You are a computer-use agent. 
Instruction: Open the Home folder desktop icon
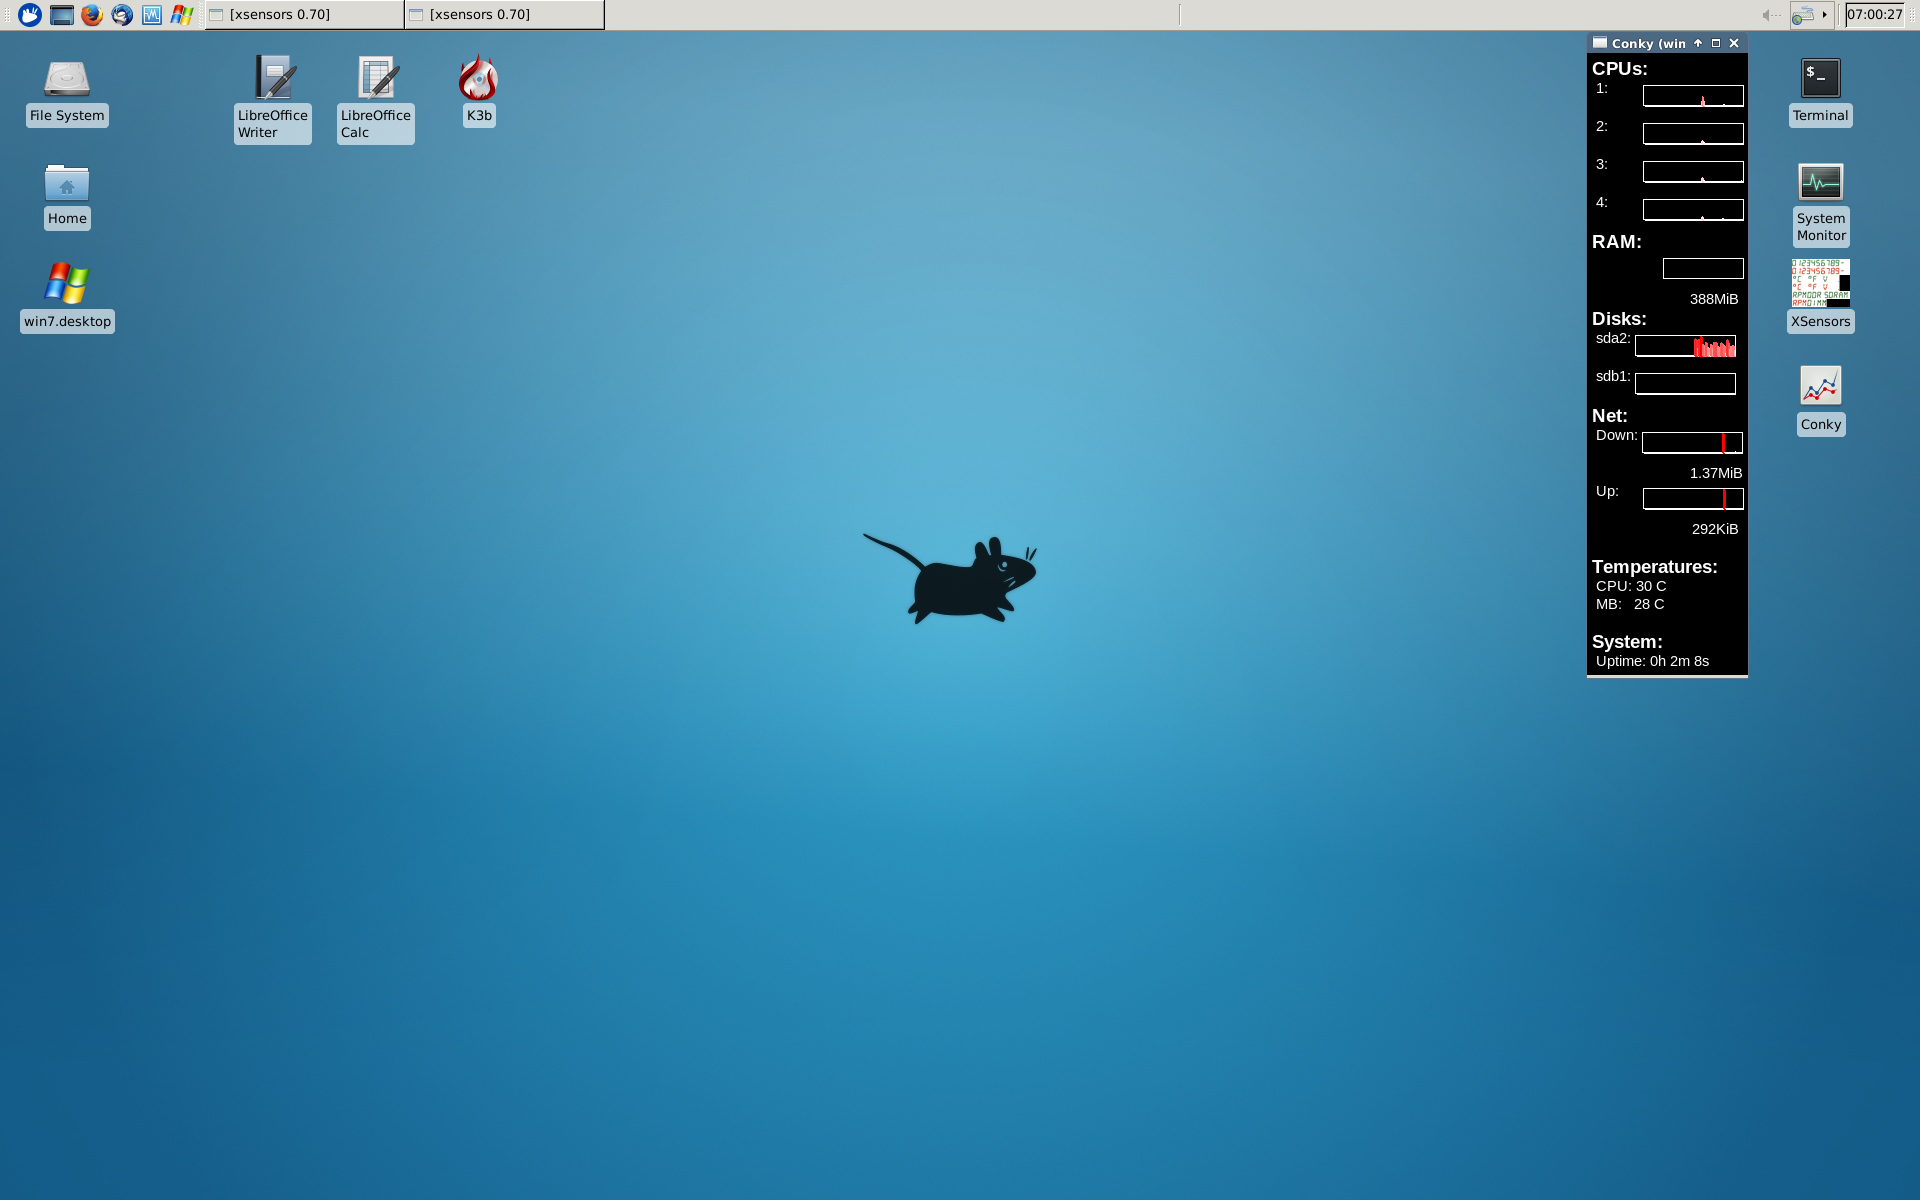point(67,184)
